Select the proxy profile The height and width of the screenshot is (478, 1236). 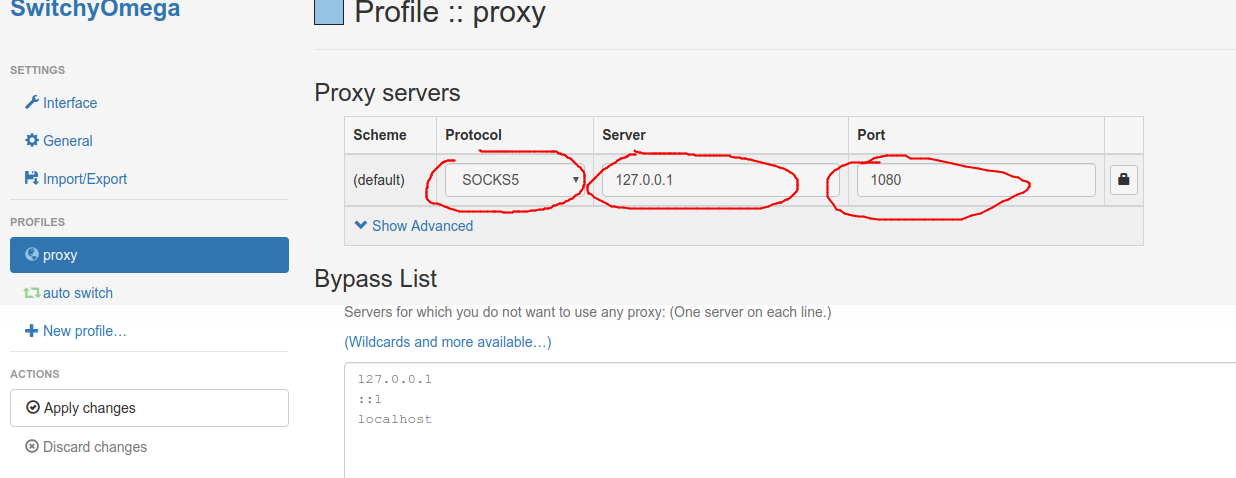click(x=149, y=255)
